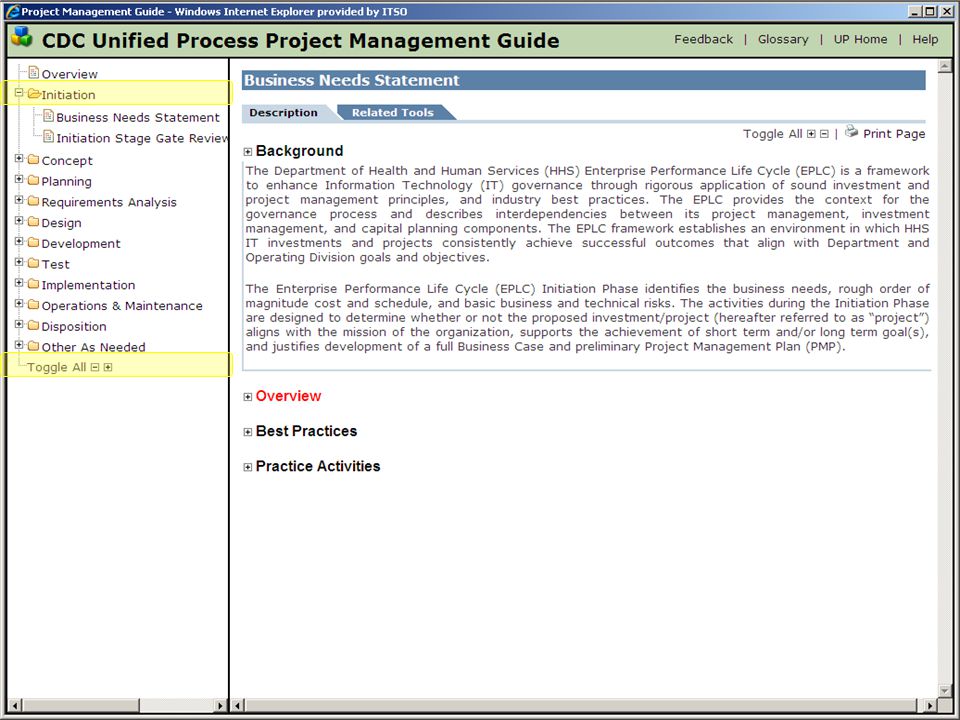Expand the Development tree node
This screenshot has height=720, width=960.
point(19,241)
